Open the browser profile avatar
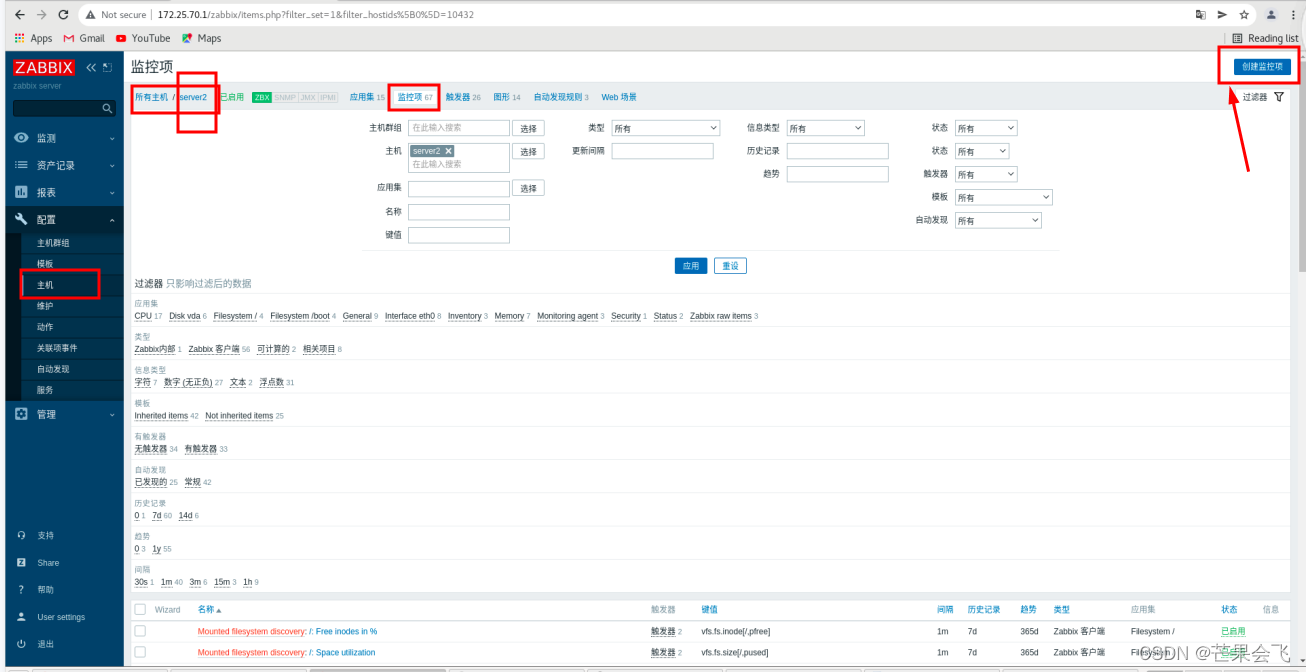Image resolution: width=1306 pixels, height=672 pixels. pyautogui.click(x=1271, y=15)
